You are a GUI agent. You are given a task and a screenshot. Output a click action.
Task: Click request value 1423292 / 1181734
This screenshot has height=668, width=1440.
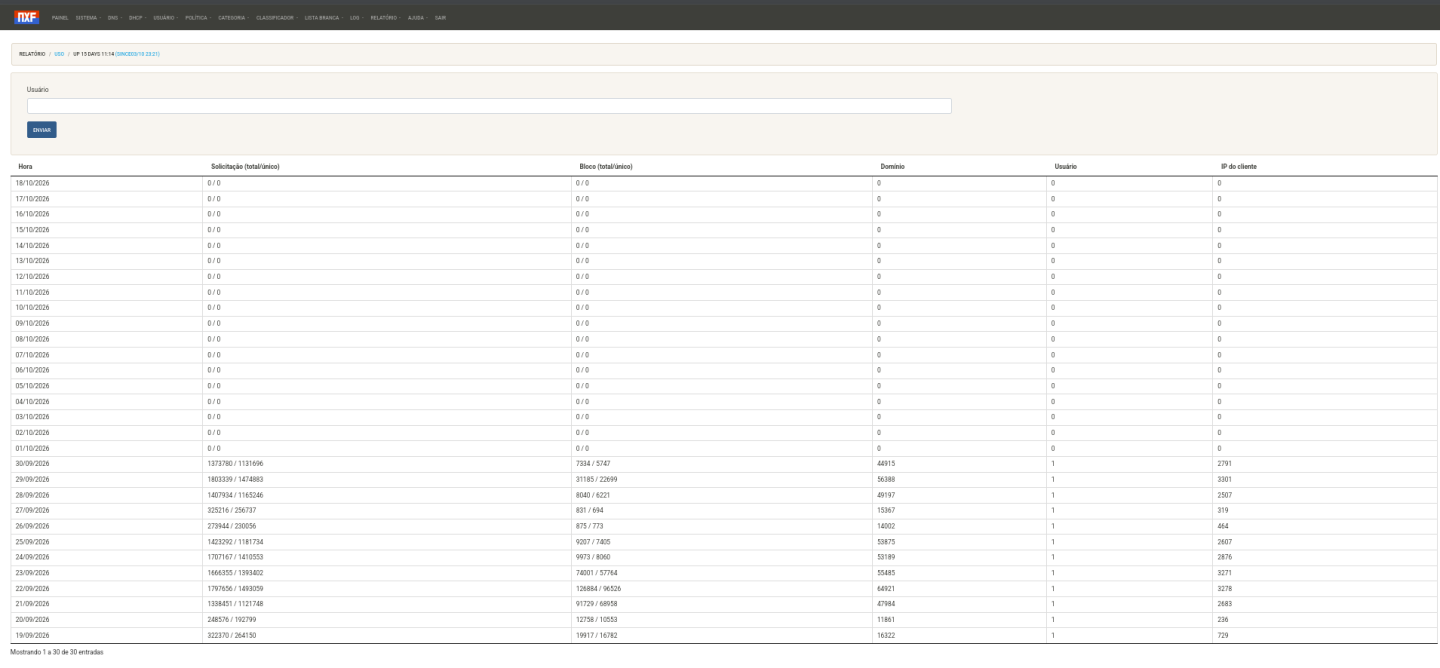pos(235,541)
